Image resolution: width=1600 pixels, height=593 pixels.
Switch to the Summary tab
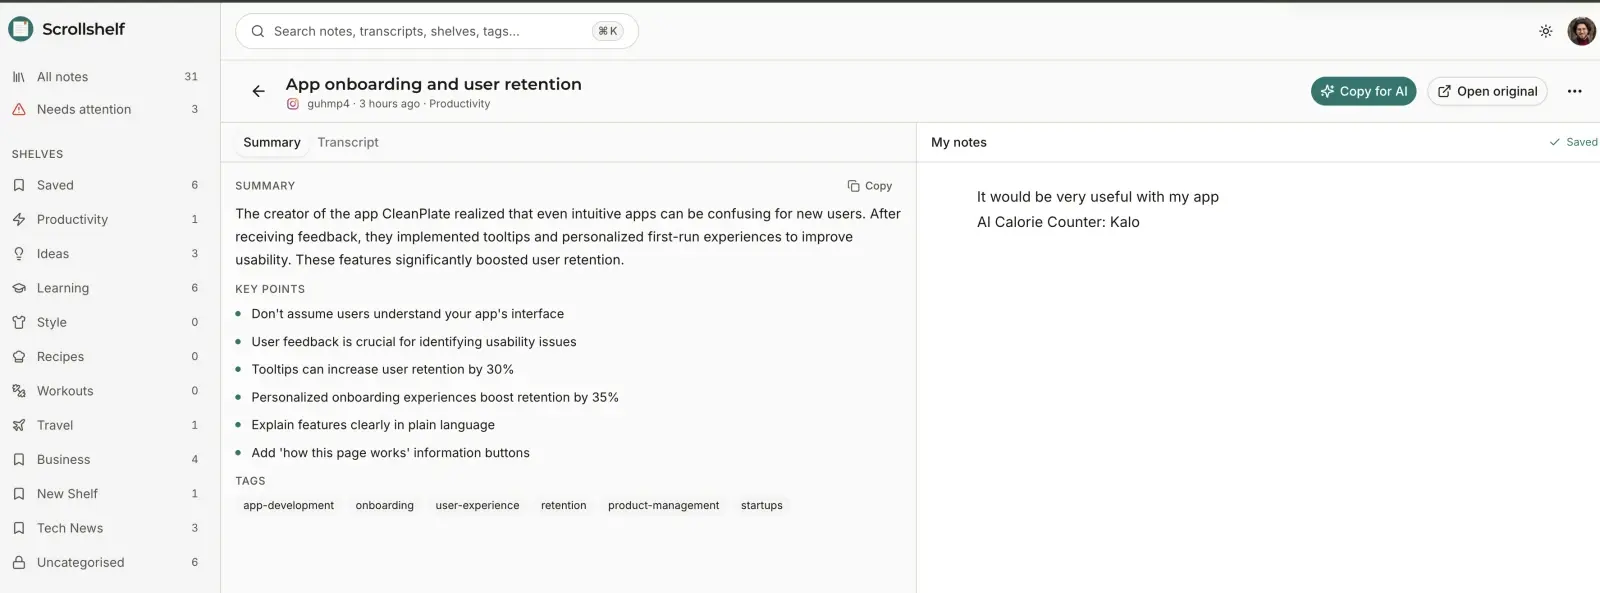pos(272,143)
